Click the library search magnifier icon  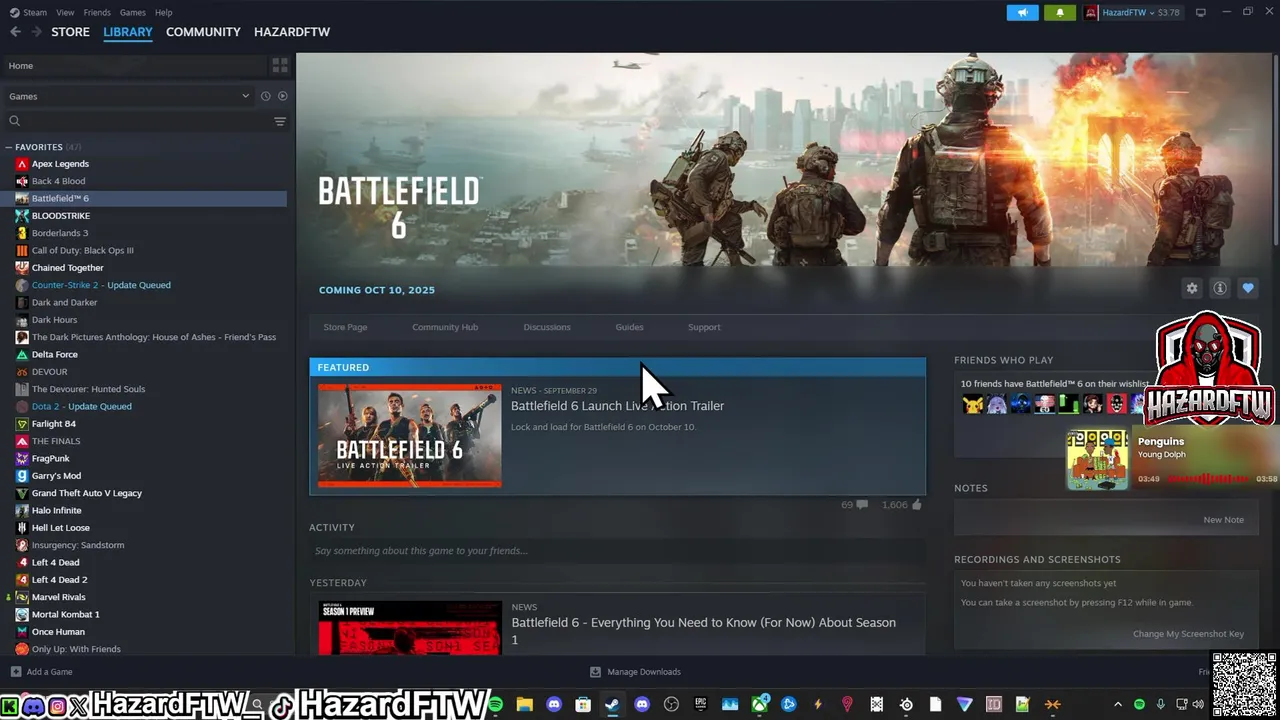[x=14, y=121]
